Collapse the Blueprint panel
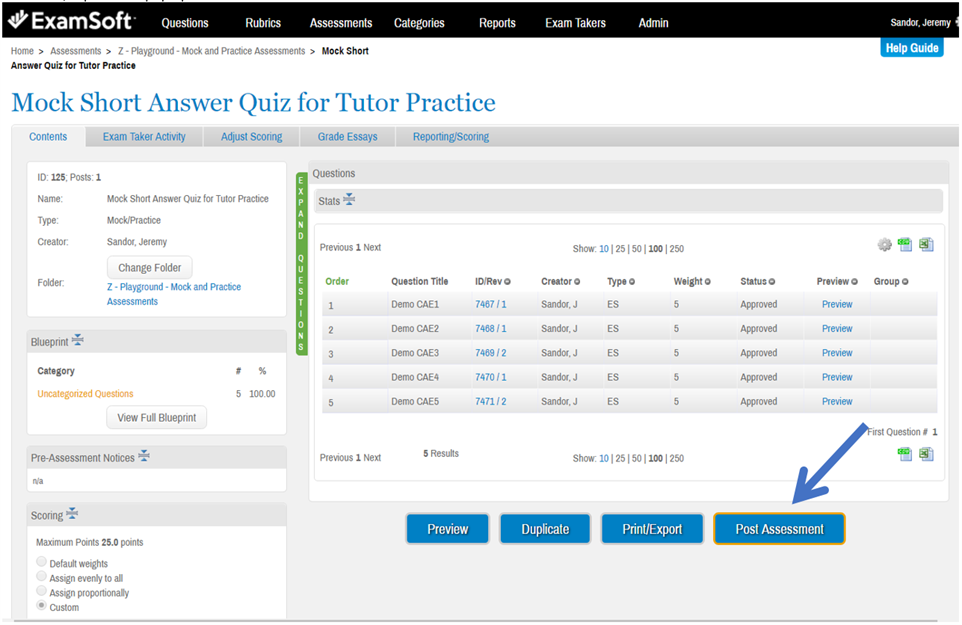962x625 pixels. 77,340
